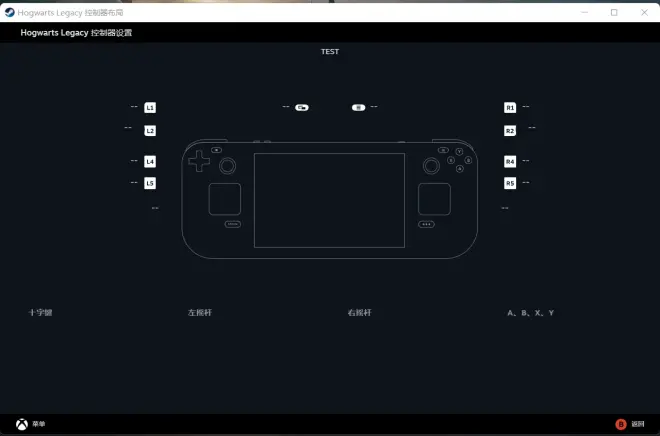Image resolution: width=660 pixels, height=436 pixels.
Task: Select the D-pad on the deck diagram
Action: pyautogui.click(x=199, y=161)
